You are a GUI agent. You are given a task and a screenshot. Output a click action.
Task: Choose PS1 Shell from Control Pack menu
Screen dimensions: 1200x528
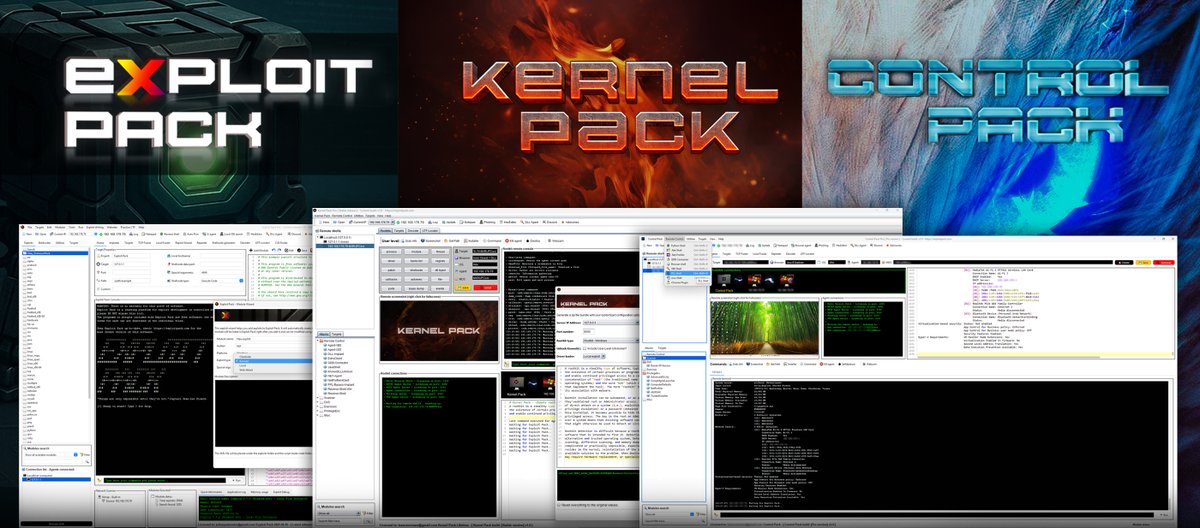[687, 273]
